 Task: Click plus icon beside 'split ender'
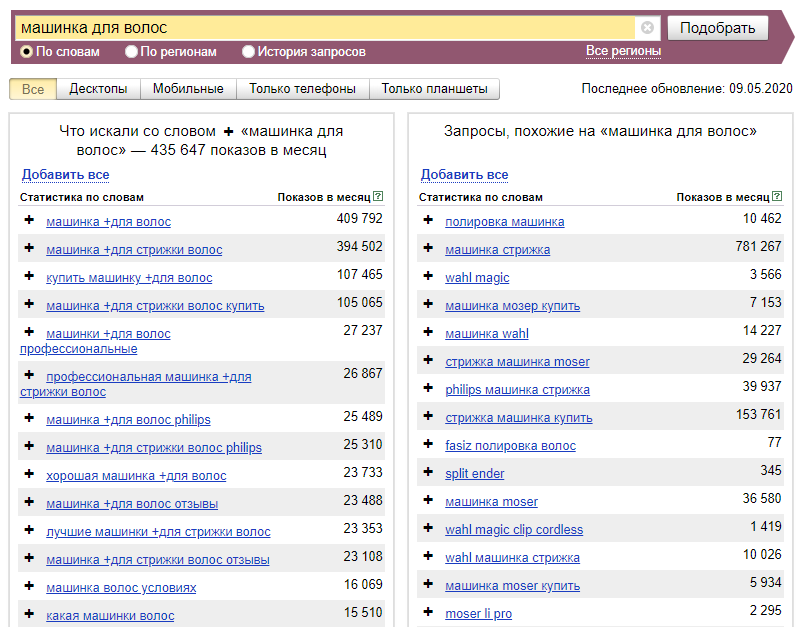point(428,471)
